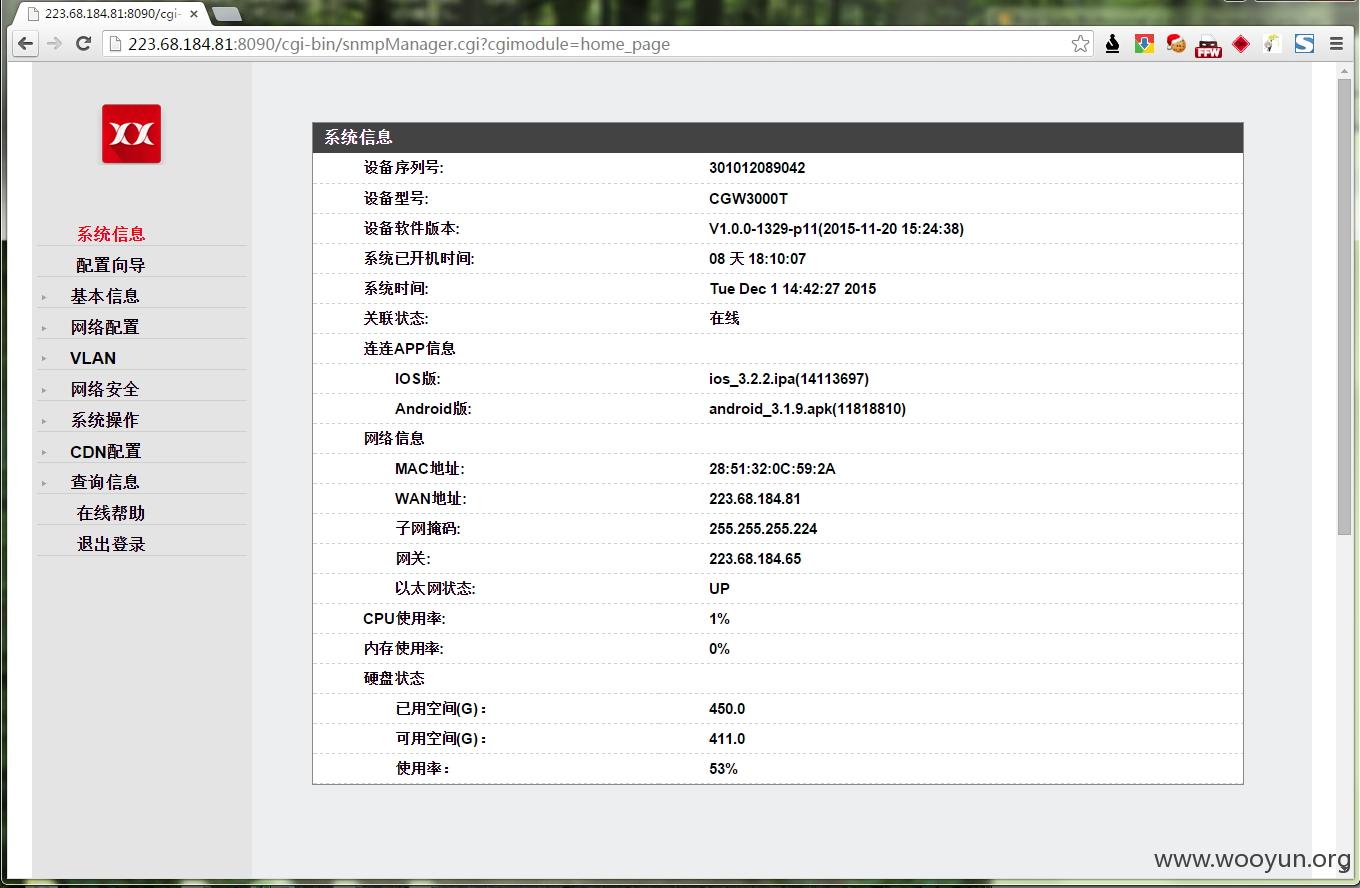Viewport: 1360px width, 888px height.
Task: Click the subnet mask 255.255.255.224
Action: point(763,528)
